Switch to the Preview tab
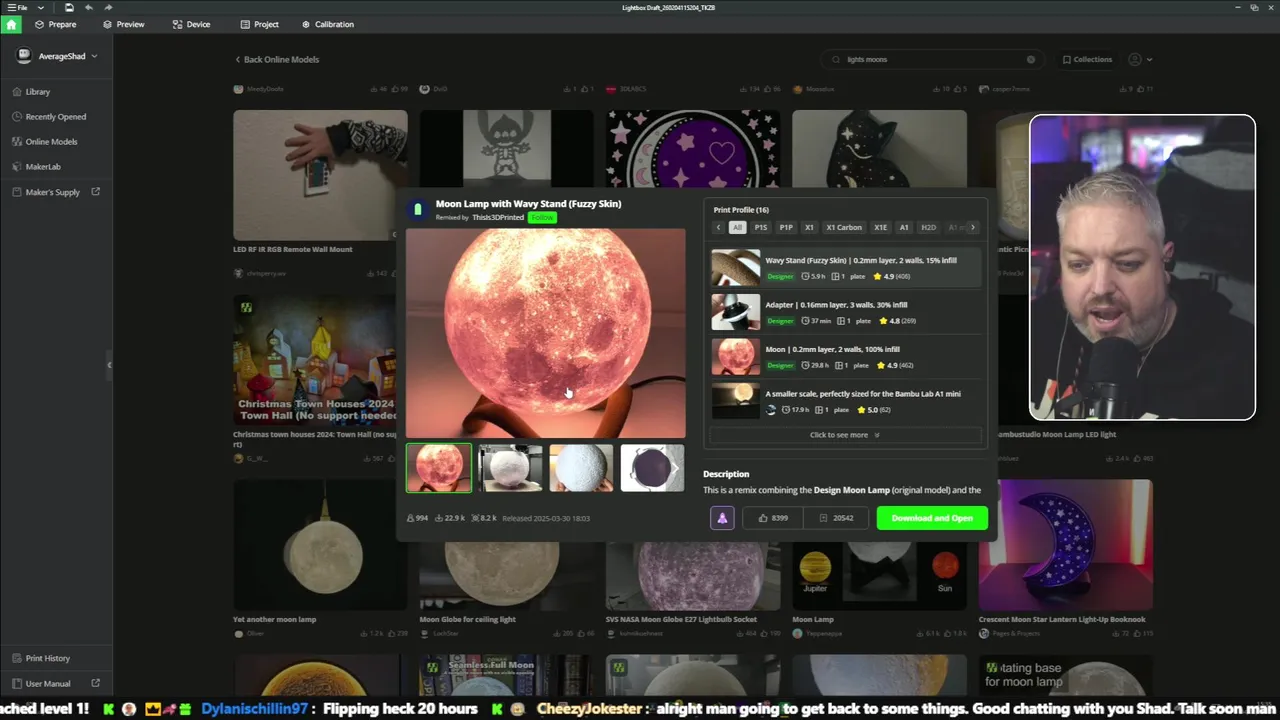Viewport: 1280px width, 720px height. (x=123, y=24)
